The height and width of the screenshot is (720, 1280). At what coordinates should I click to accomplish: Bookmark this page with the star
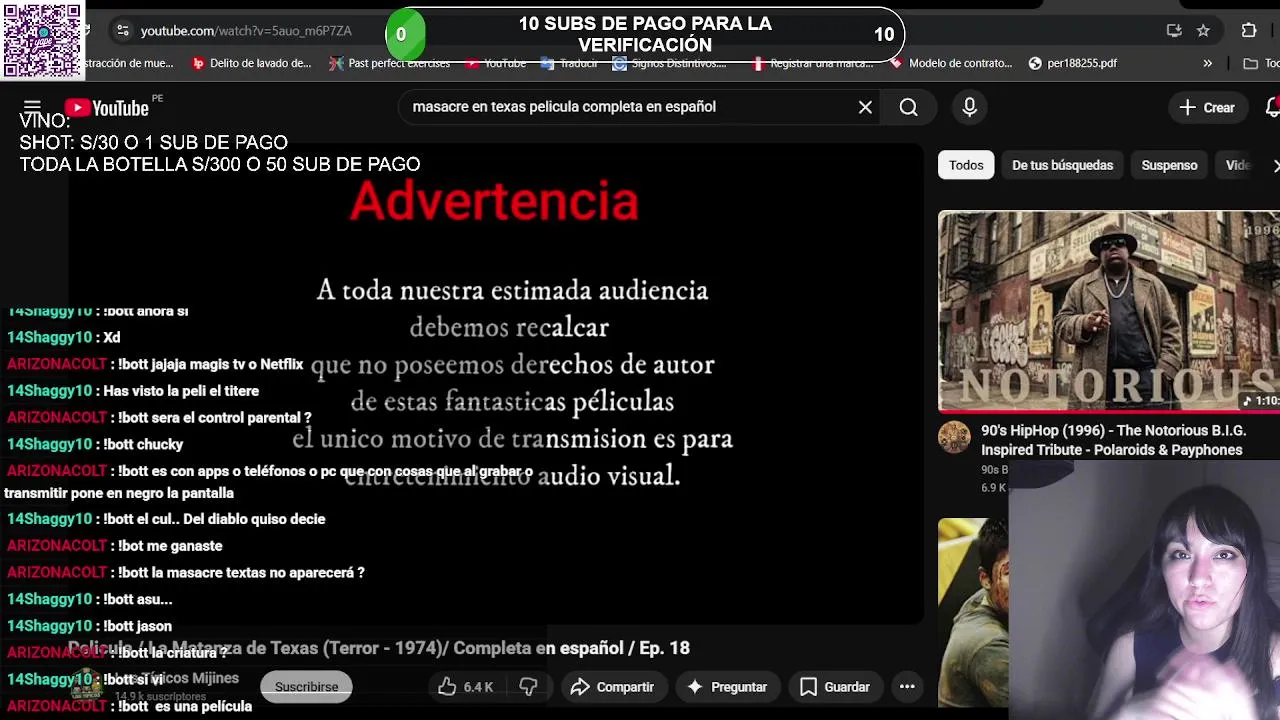pos(1203,31)
